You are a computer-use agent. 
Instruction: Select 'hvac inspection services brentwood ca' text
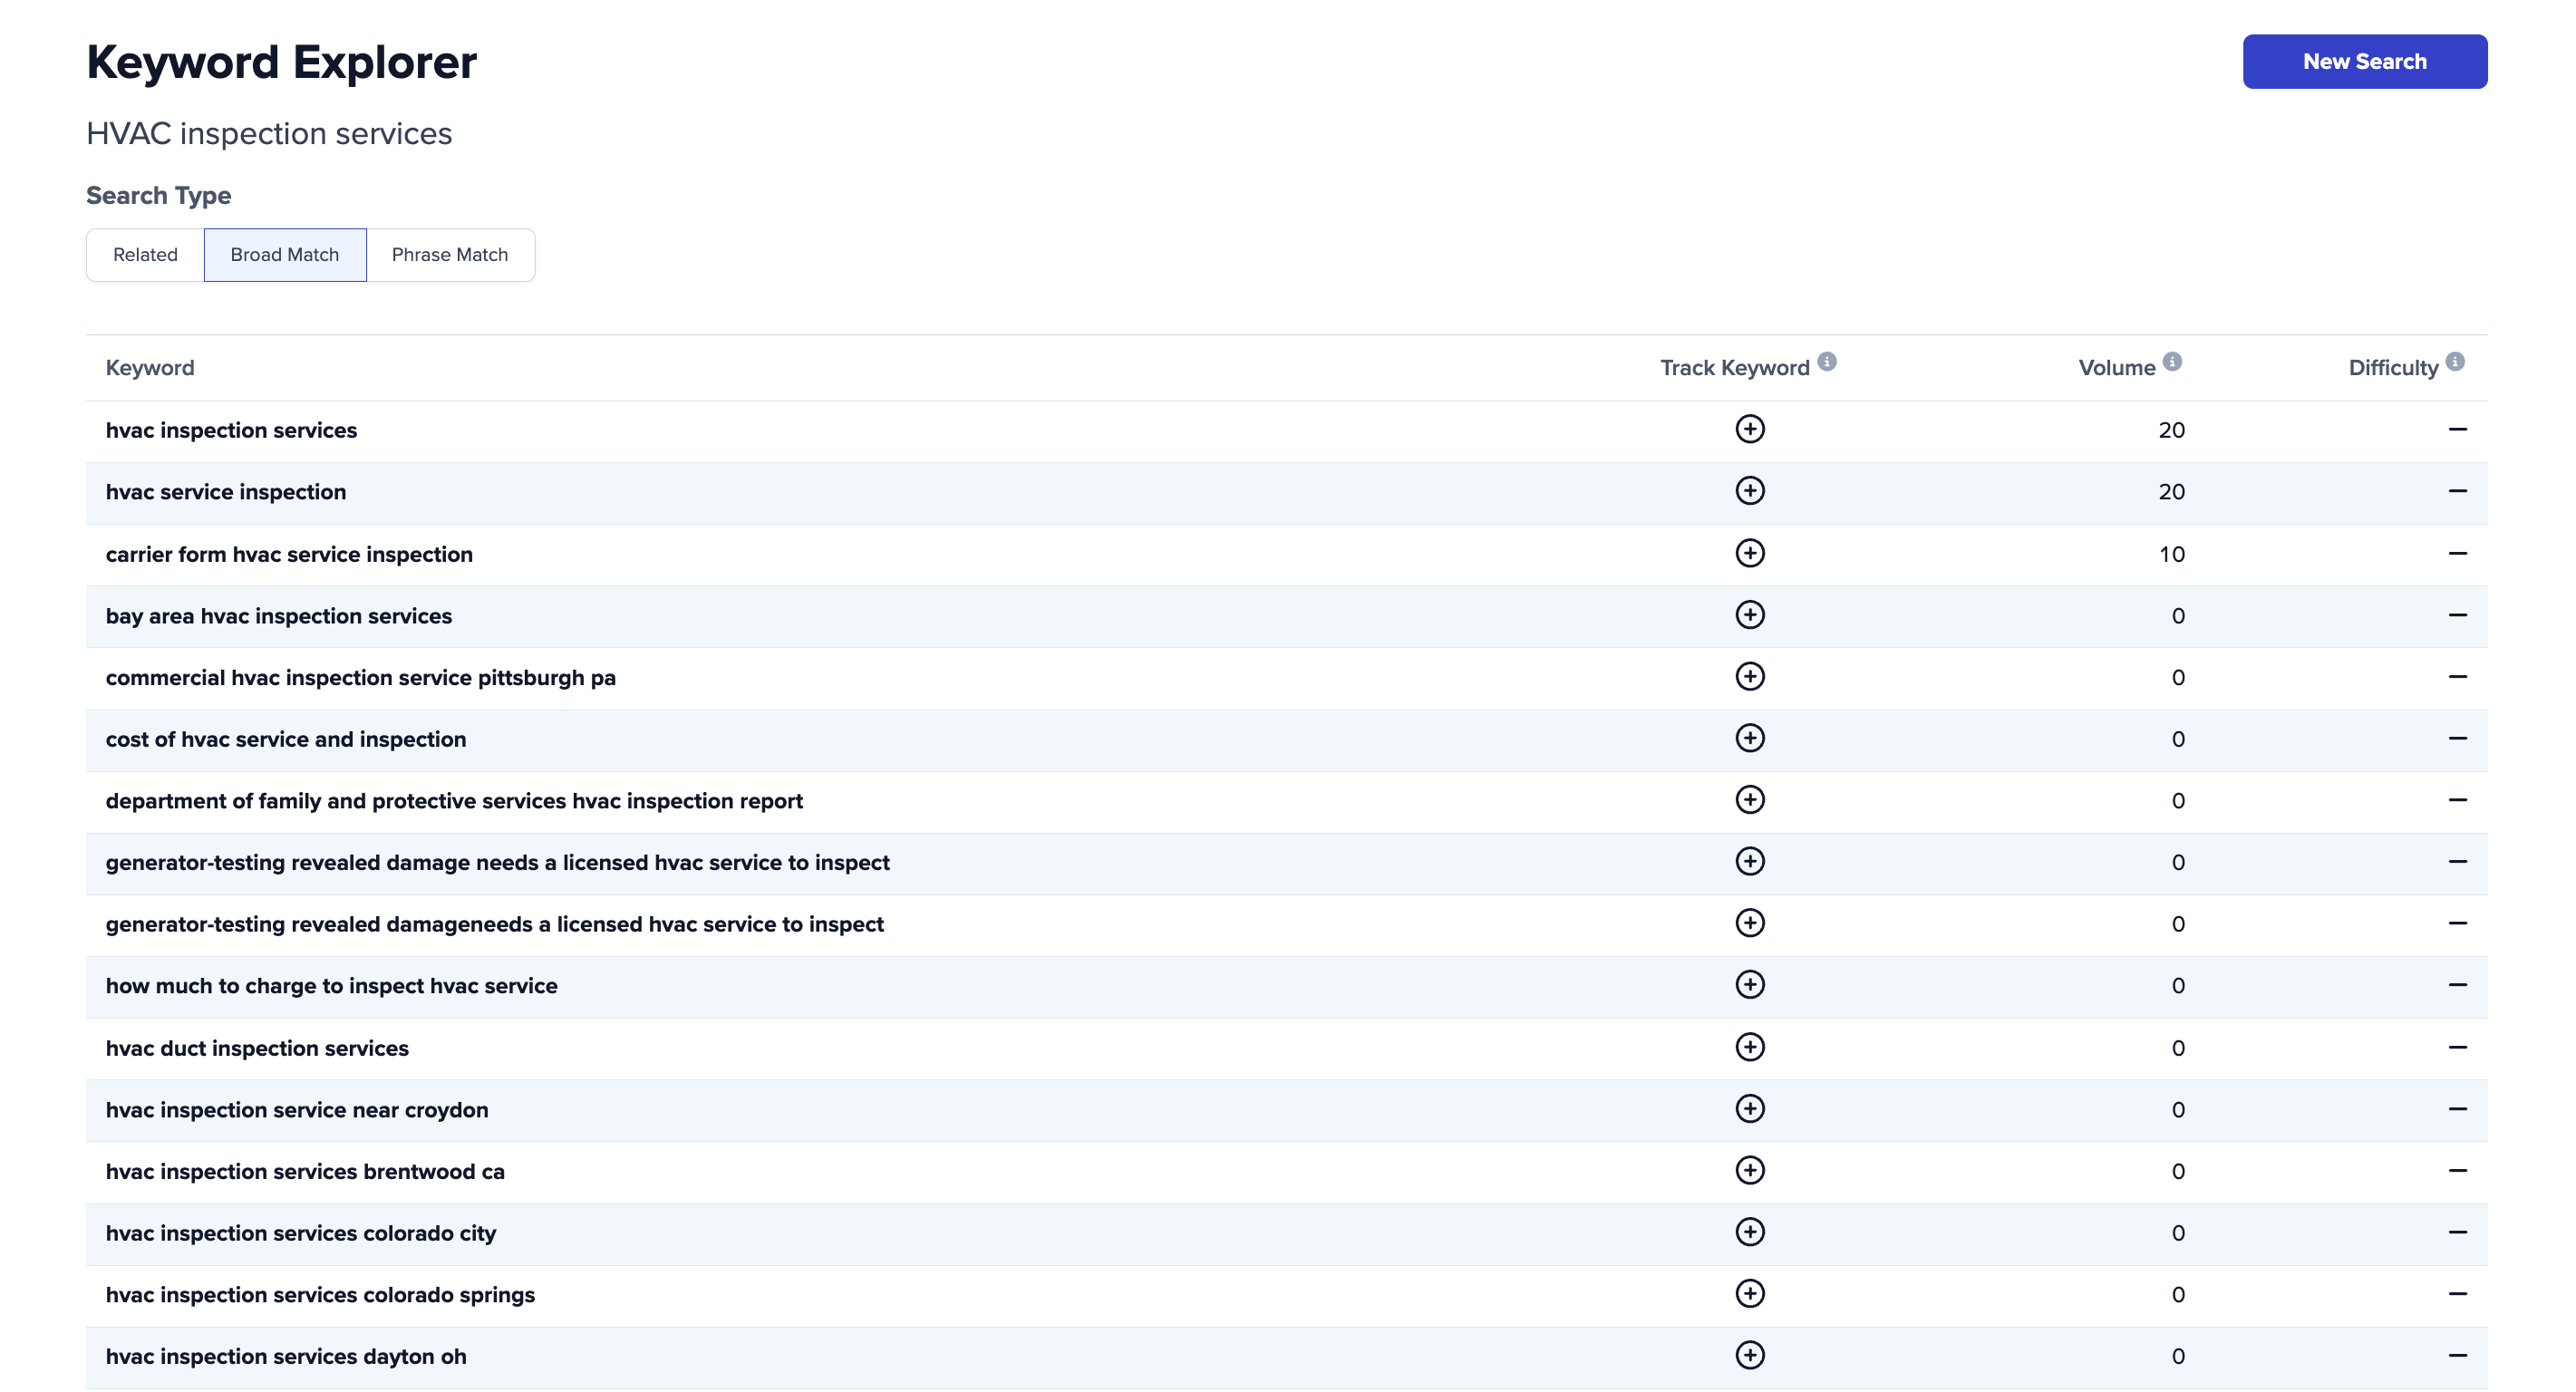point(305,1172)
